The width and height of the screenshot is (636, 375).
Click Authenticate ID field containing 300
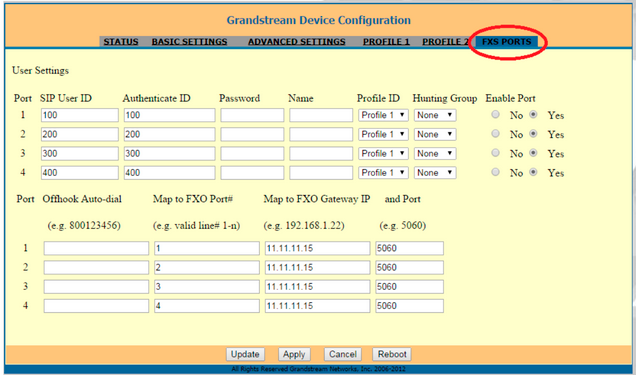pyautogui.click(x=170, y=153)
